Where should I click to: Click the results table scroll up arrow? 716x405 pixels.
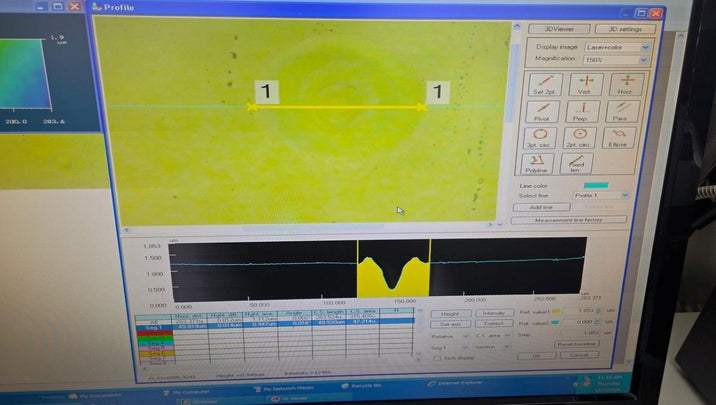[x=419, y=311]
